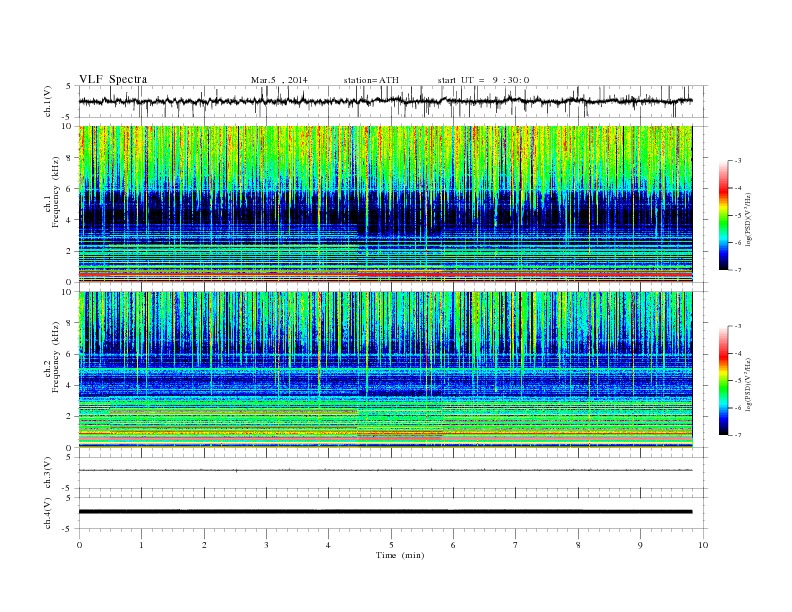The image size is (792, 612).
Task: Click the '4' kHz tick on ch.2 frequency axis
Action: [69, 386]
